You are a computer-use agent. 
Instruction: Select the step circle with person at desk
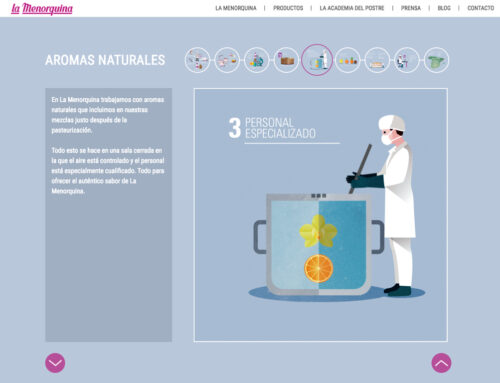click(407, 60)
